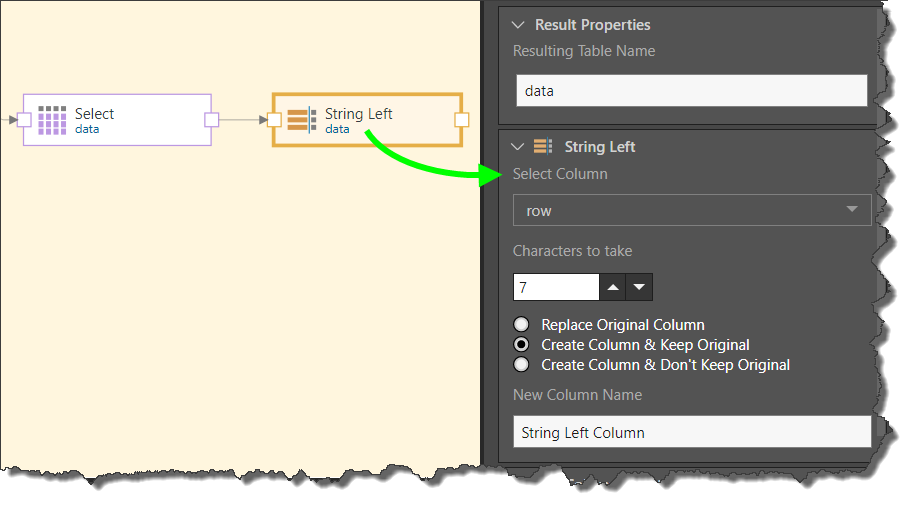The width and height of the screenshot is (916, 507).
Task: Select Create Column & Don't Keep Original
Action: 521,365
